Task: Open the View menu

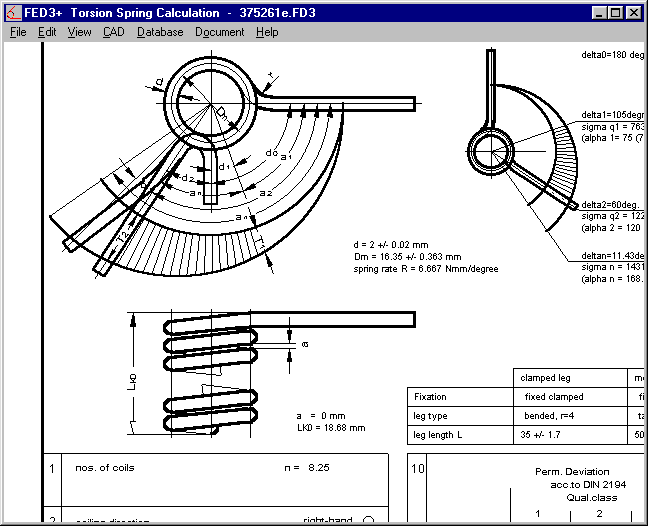Action: click(x=79, y=32)
